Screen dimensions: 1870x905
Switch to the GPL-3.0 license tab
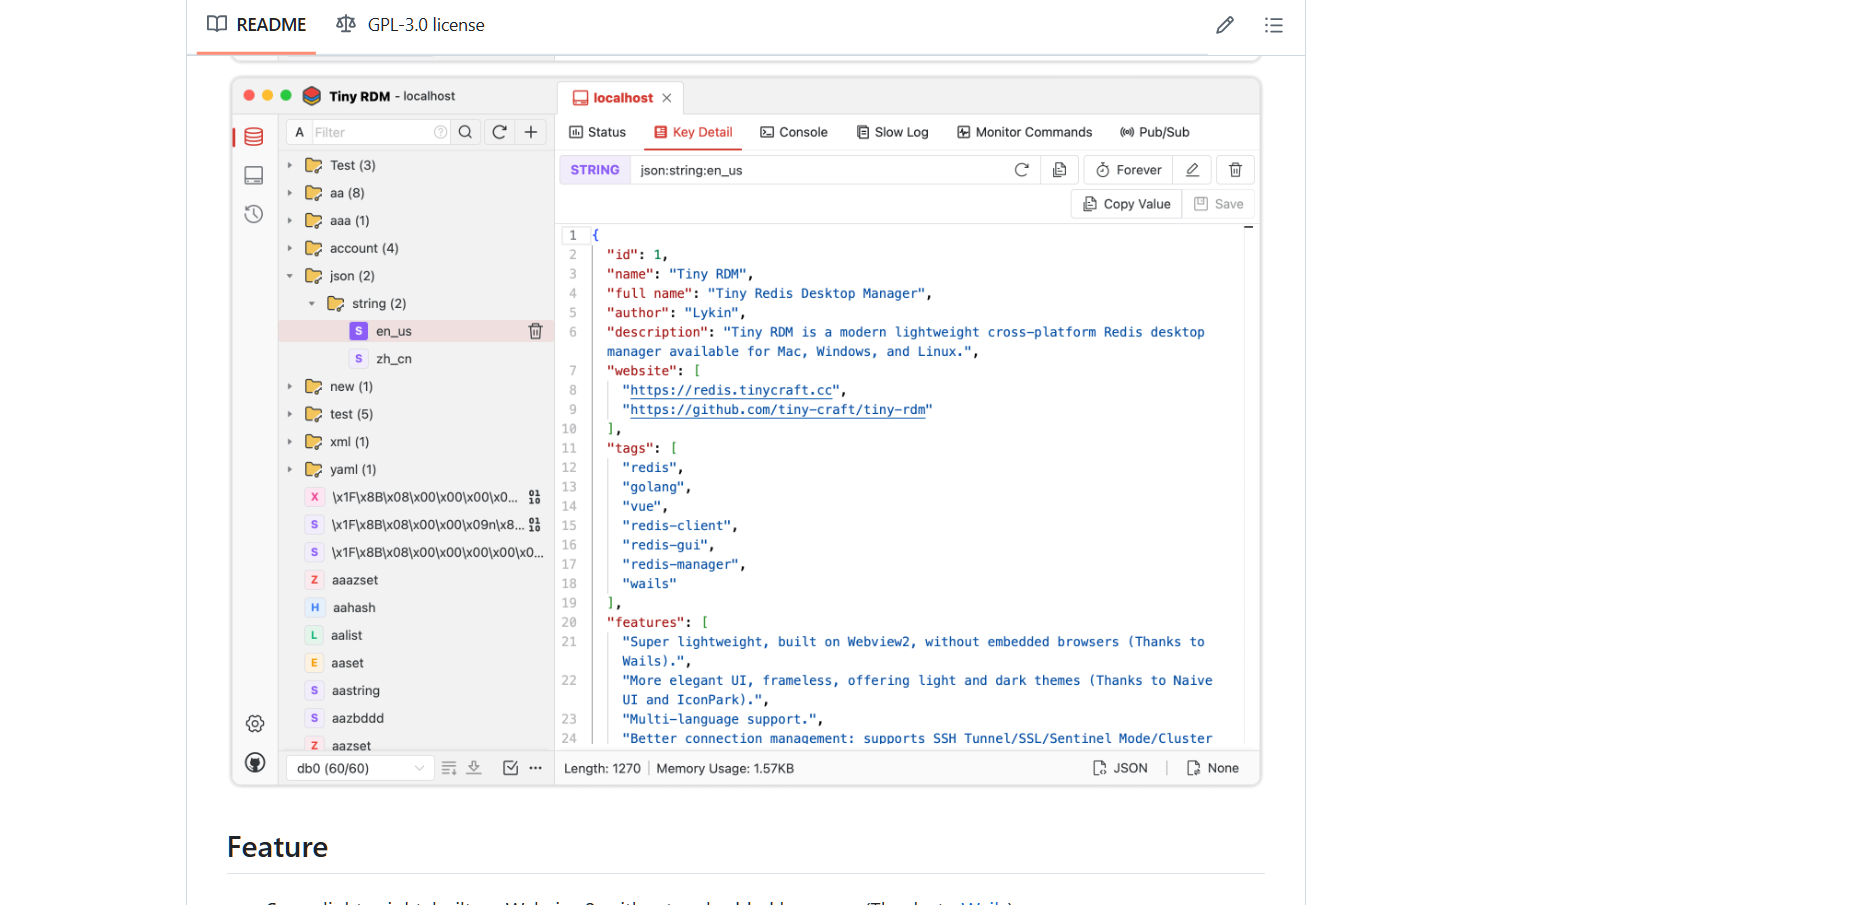(x=410, y=25)
